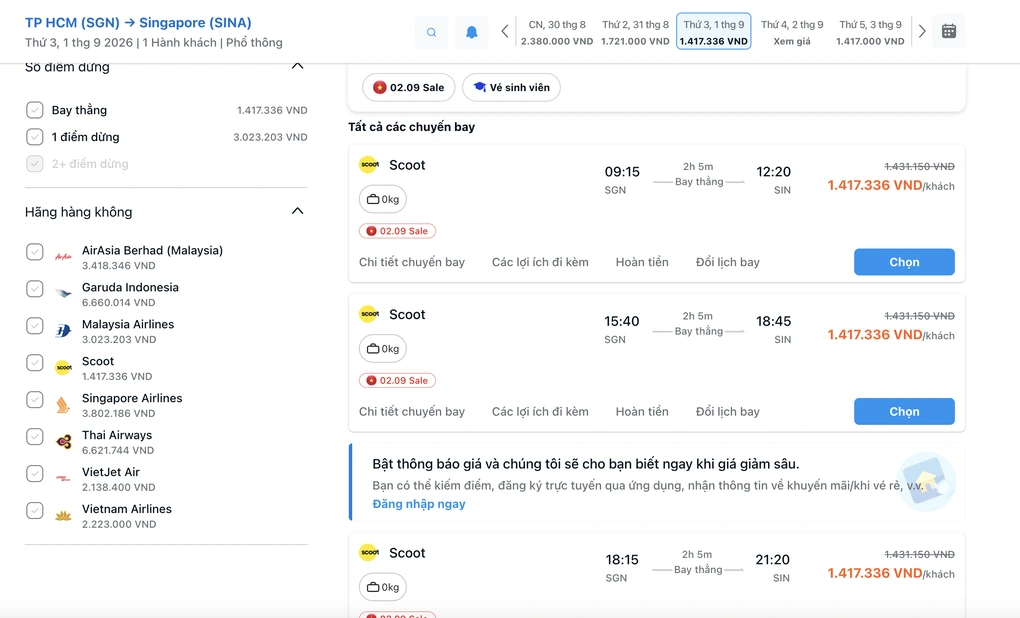The image size is (1020, 618).
Task: Collapse the Hãng hàng không section
Action: pos(297,211)
